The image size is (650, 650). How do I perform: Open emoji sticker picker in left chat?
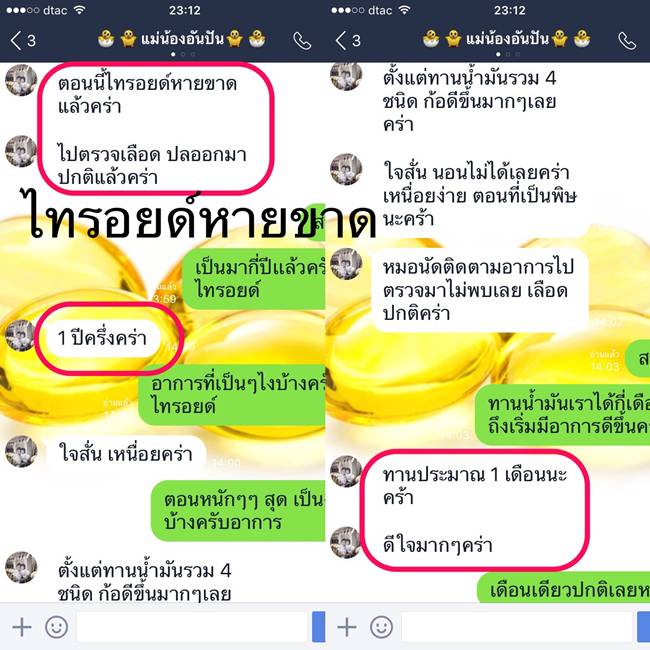click(56, 627)
